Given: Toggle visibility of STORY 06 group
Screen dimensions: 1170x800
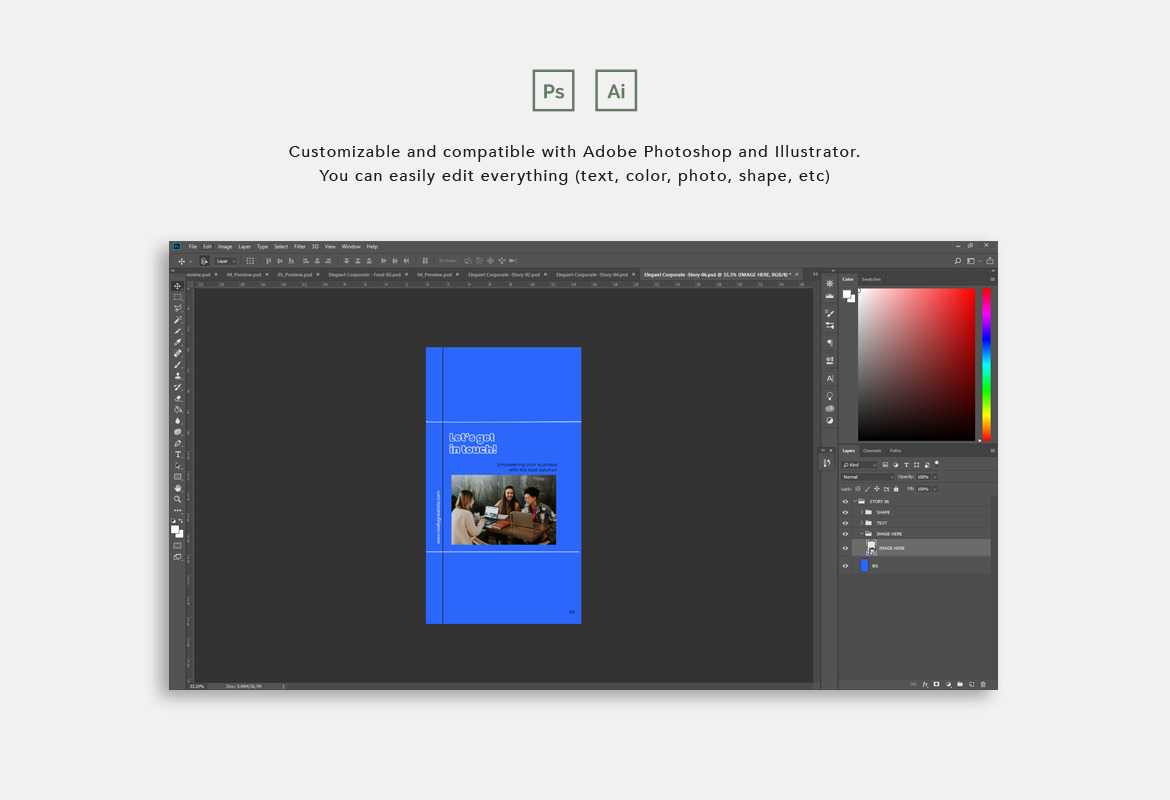Looking at the screenshot, I should coord(845,501).
